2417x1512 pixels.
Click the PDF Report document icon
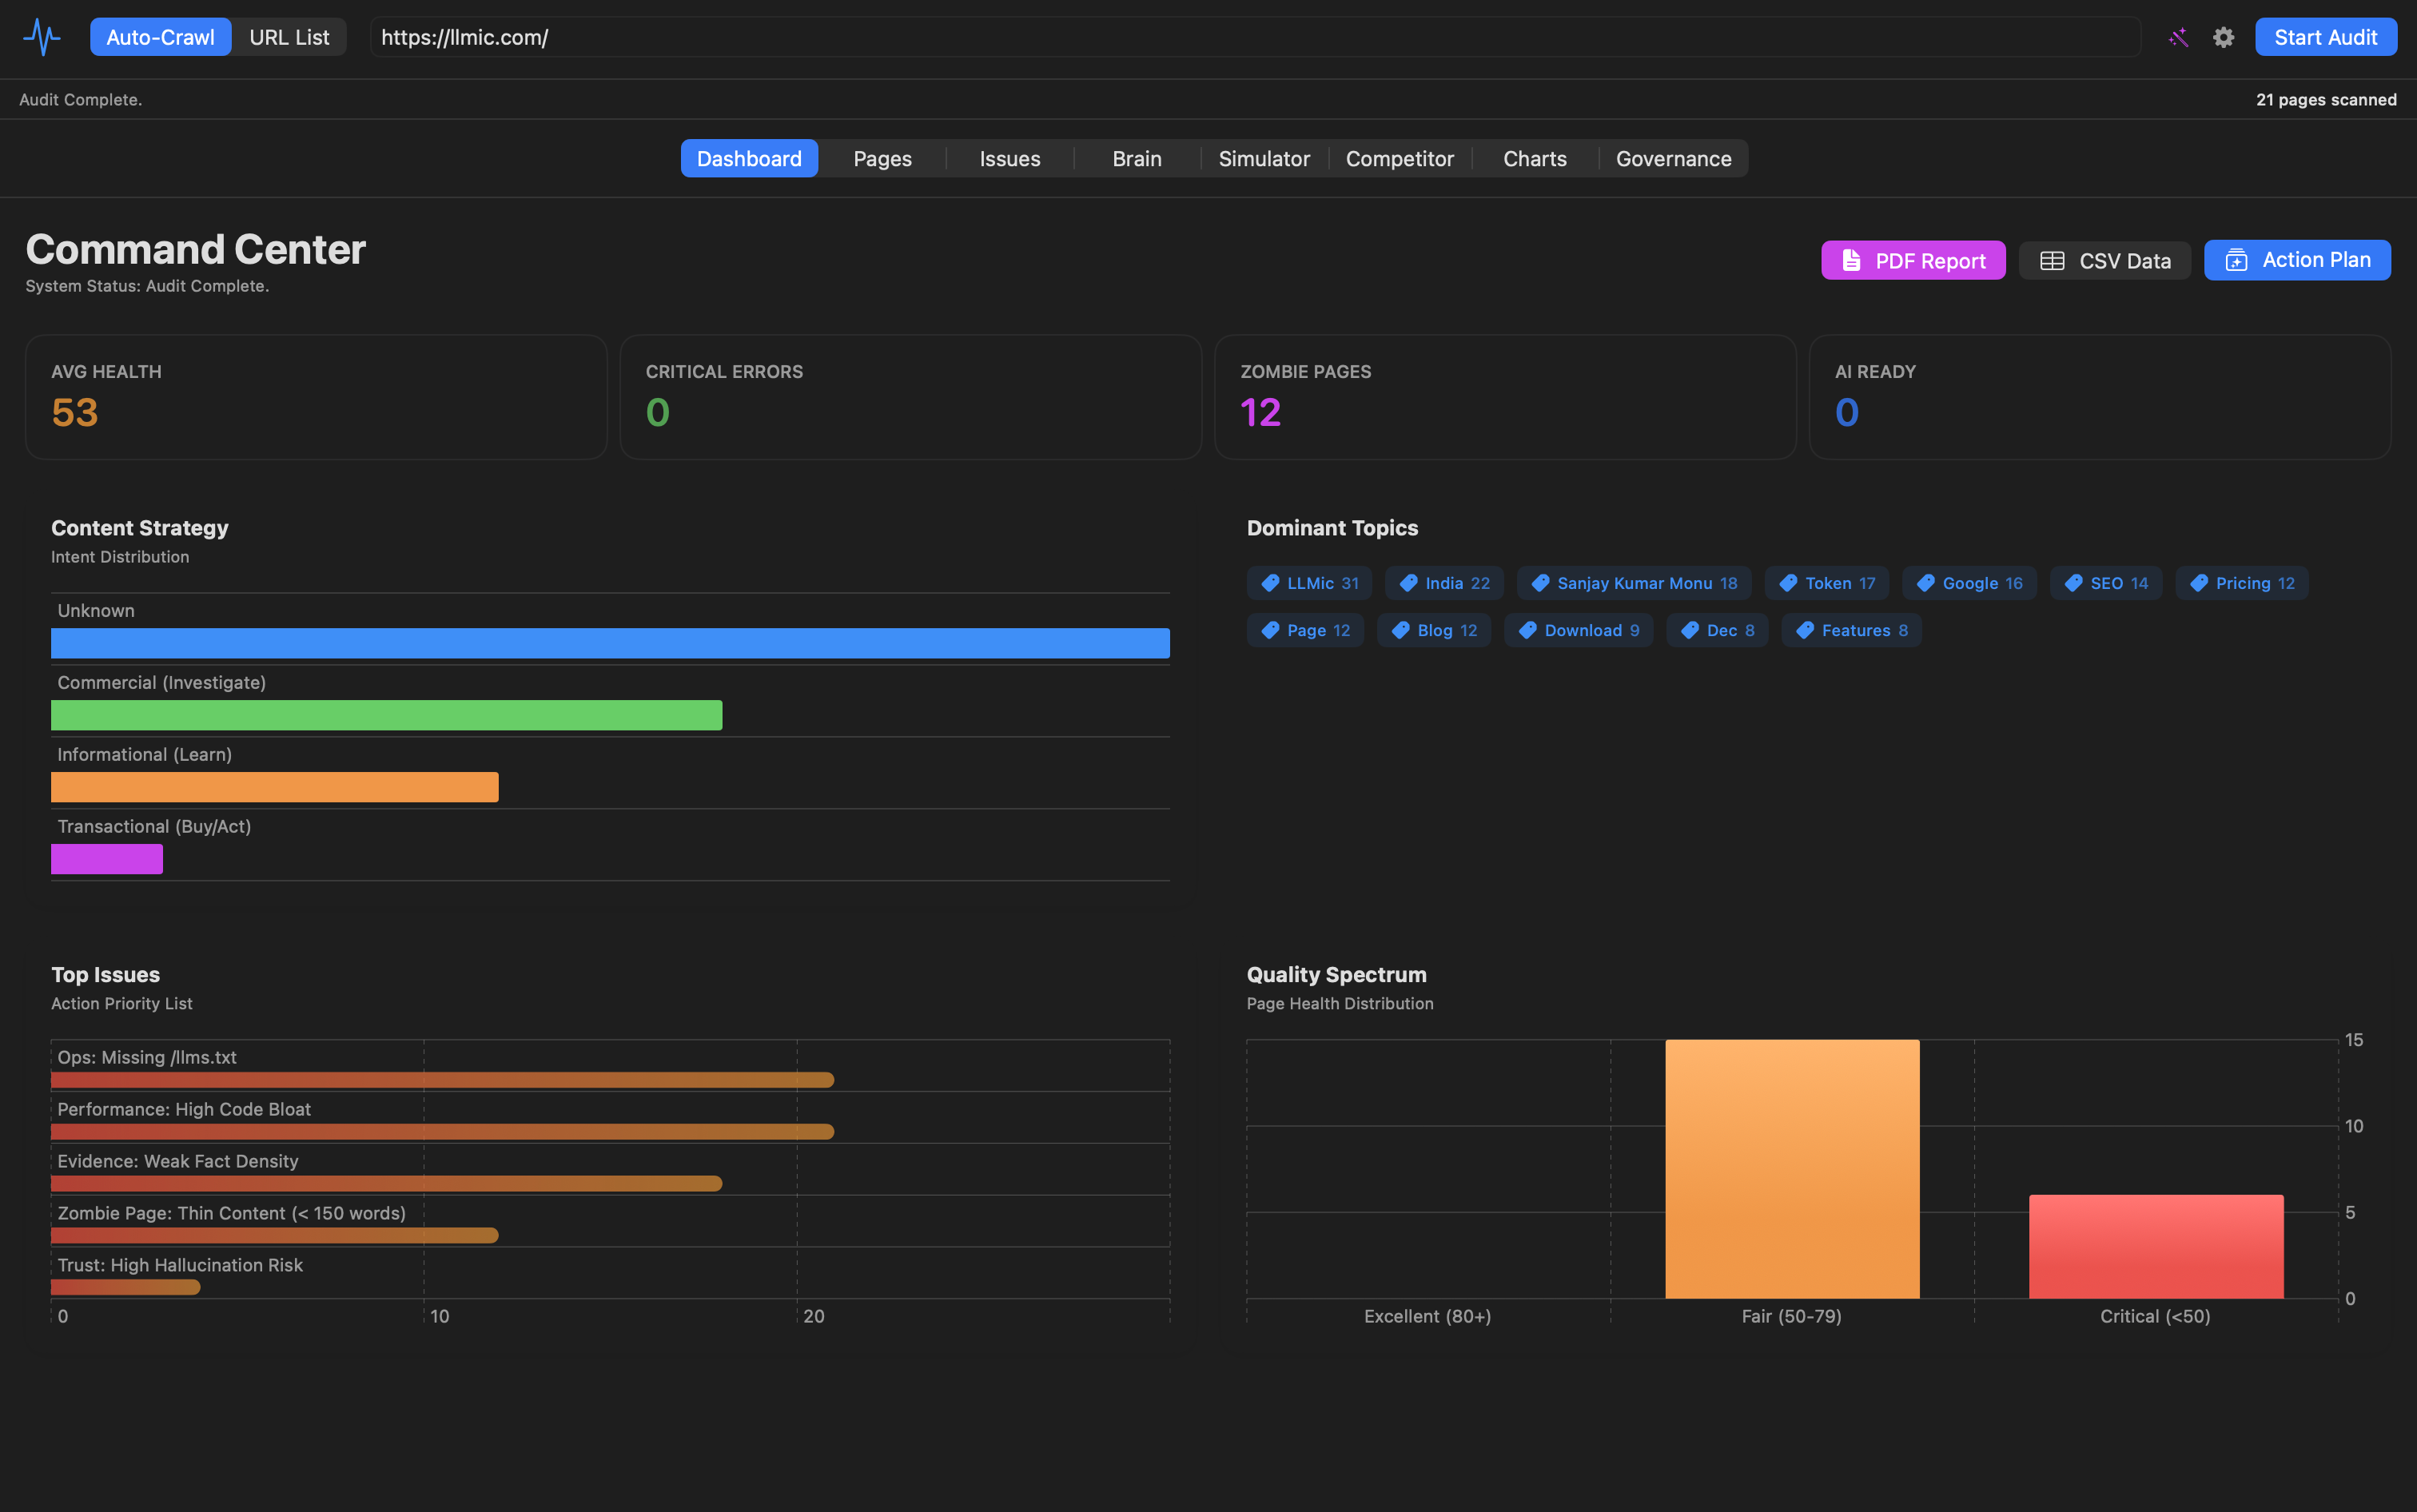click(1851, 261)
